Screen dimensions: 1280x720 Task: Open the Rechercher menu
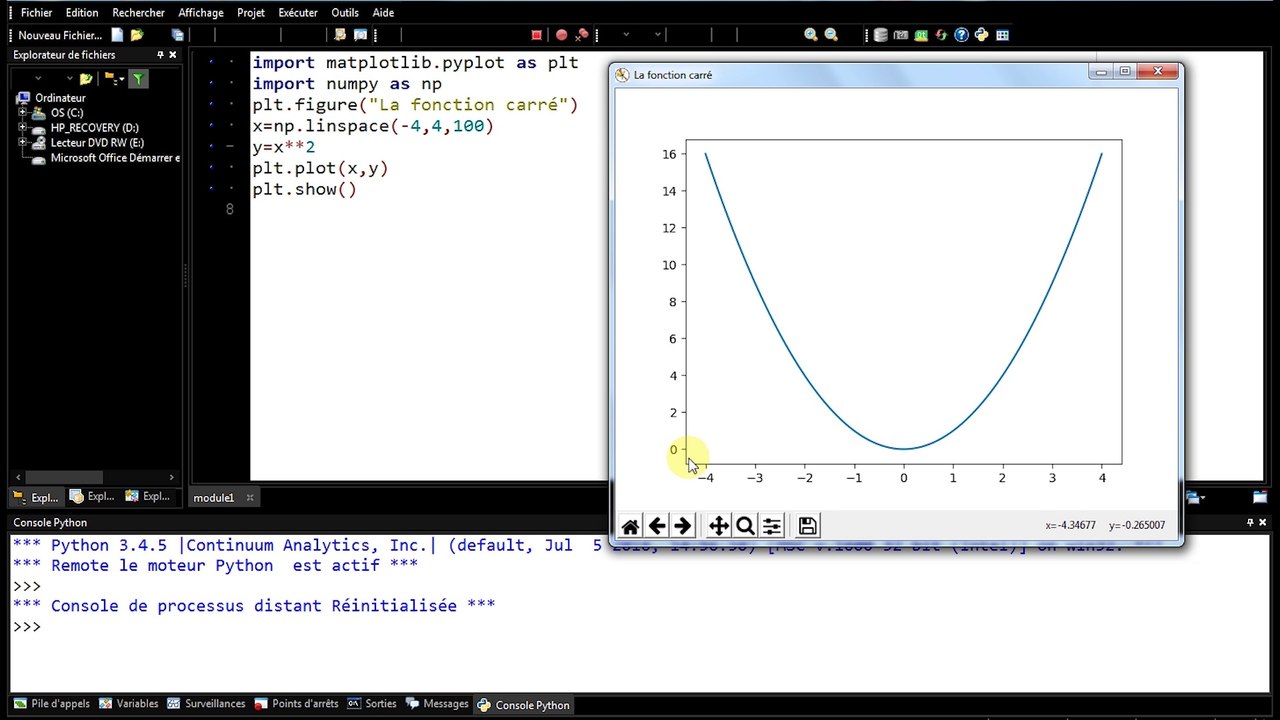(x=138, y=13)
